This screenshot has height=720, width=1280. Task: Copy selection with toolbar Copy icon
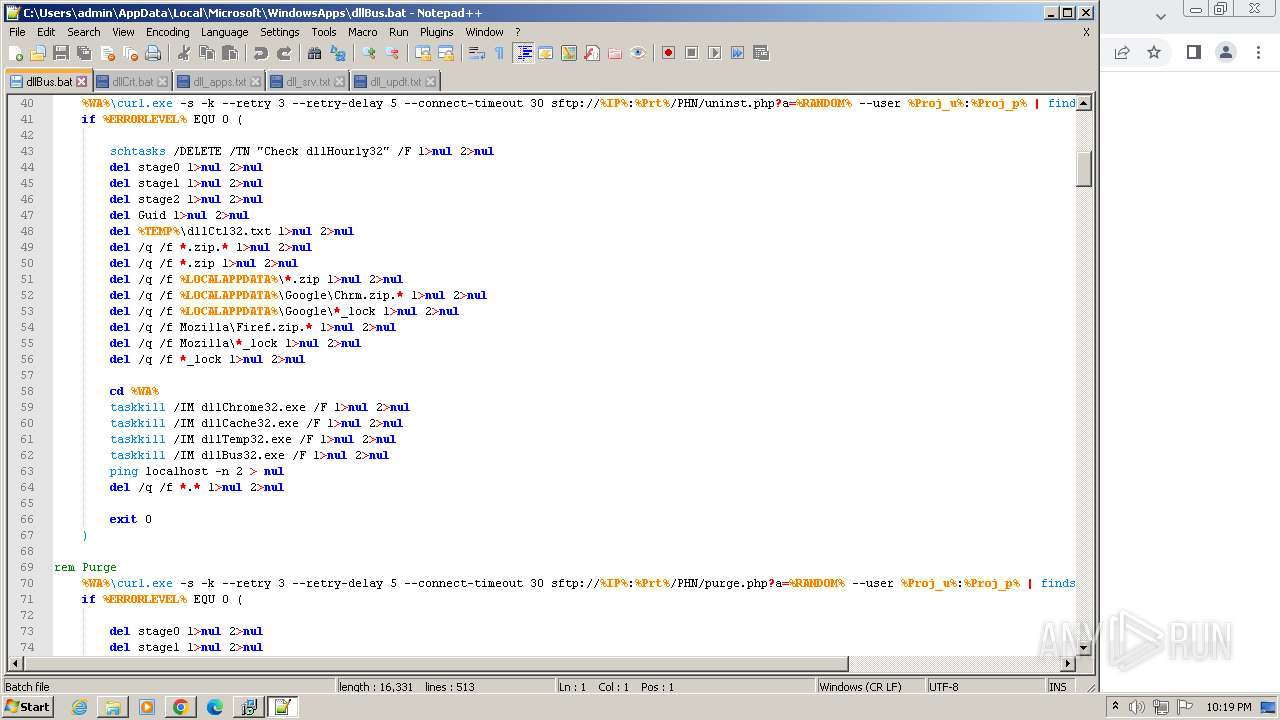206,53
